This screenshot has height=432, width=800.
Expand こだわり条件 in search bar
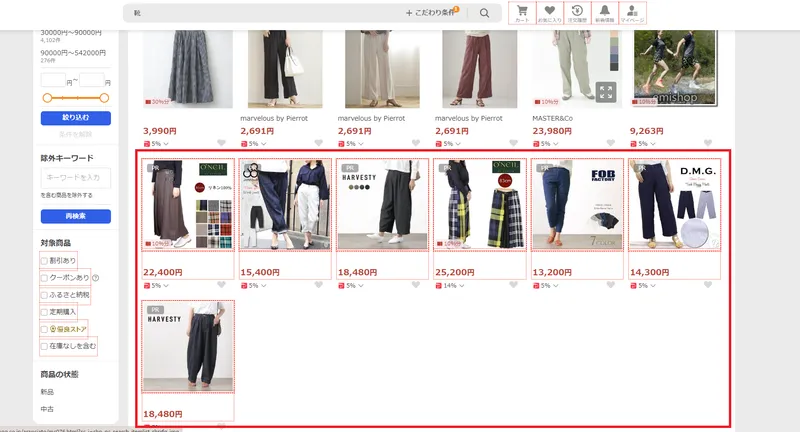431,13
